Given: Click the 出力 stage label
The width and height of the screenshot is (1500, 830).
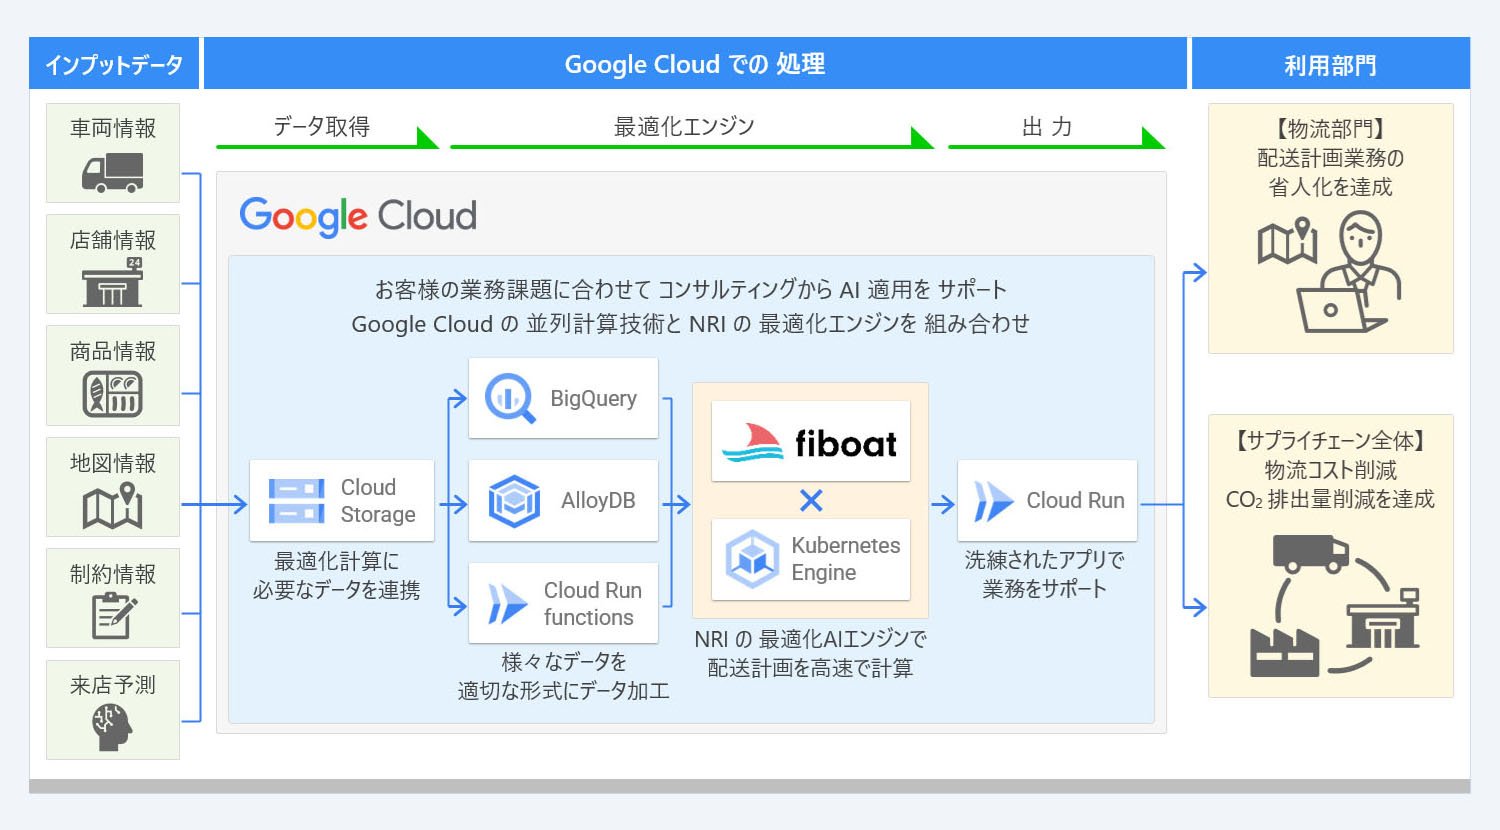Looking at the screenshot, I should pos(1047,126).
